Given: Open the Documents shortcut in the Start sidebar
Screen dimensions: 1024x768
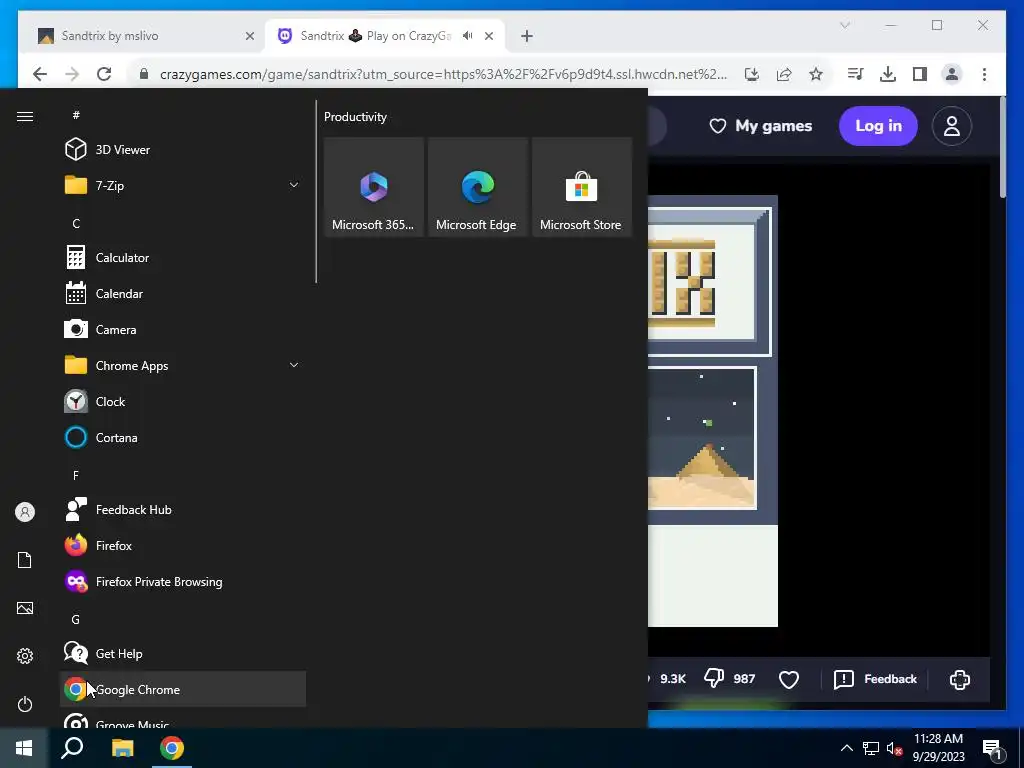Looking at the screenshot, I should (25, 560).
